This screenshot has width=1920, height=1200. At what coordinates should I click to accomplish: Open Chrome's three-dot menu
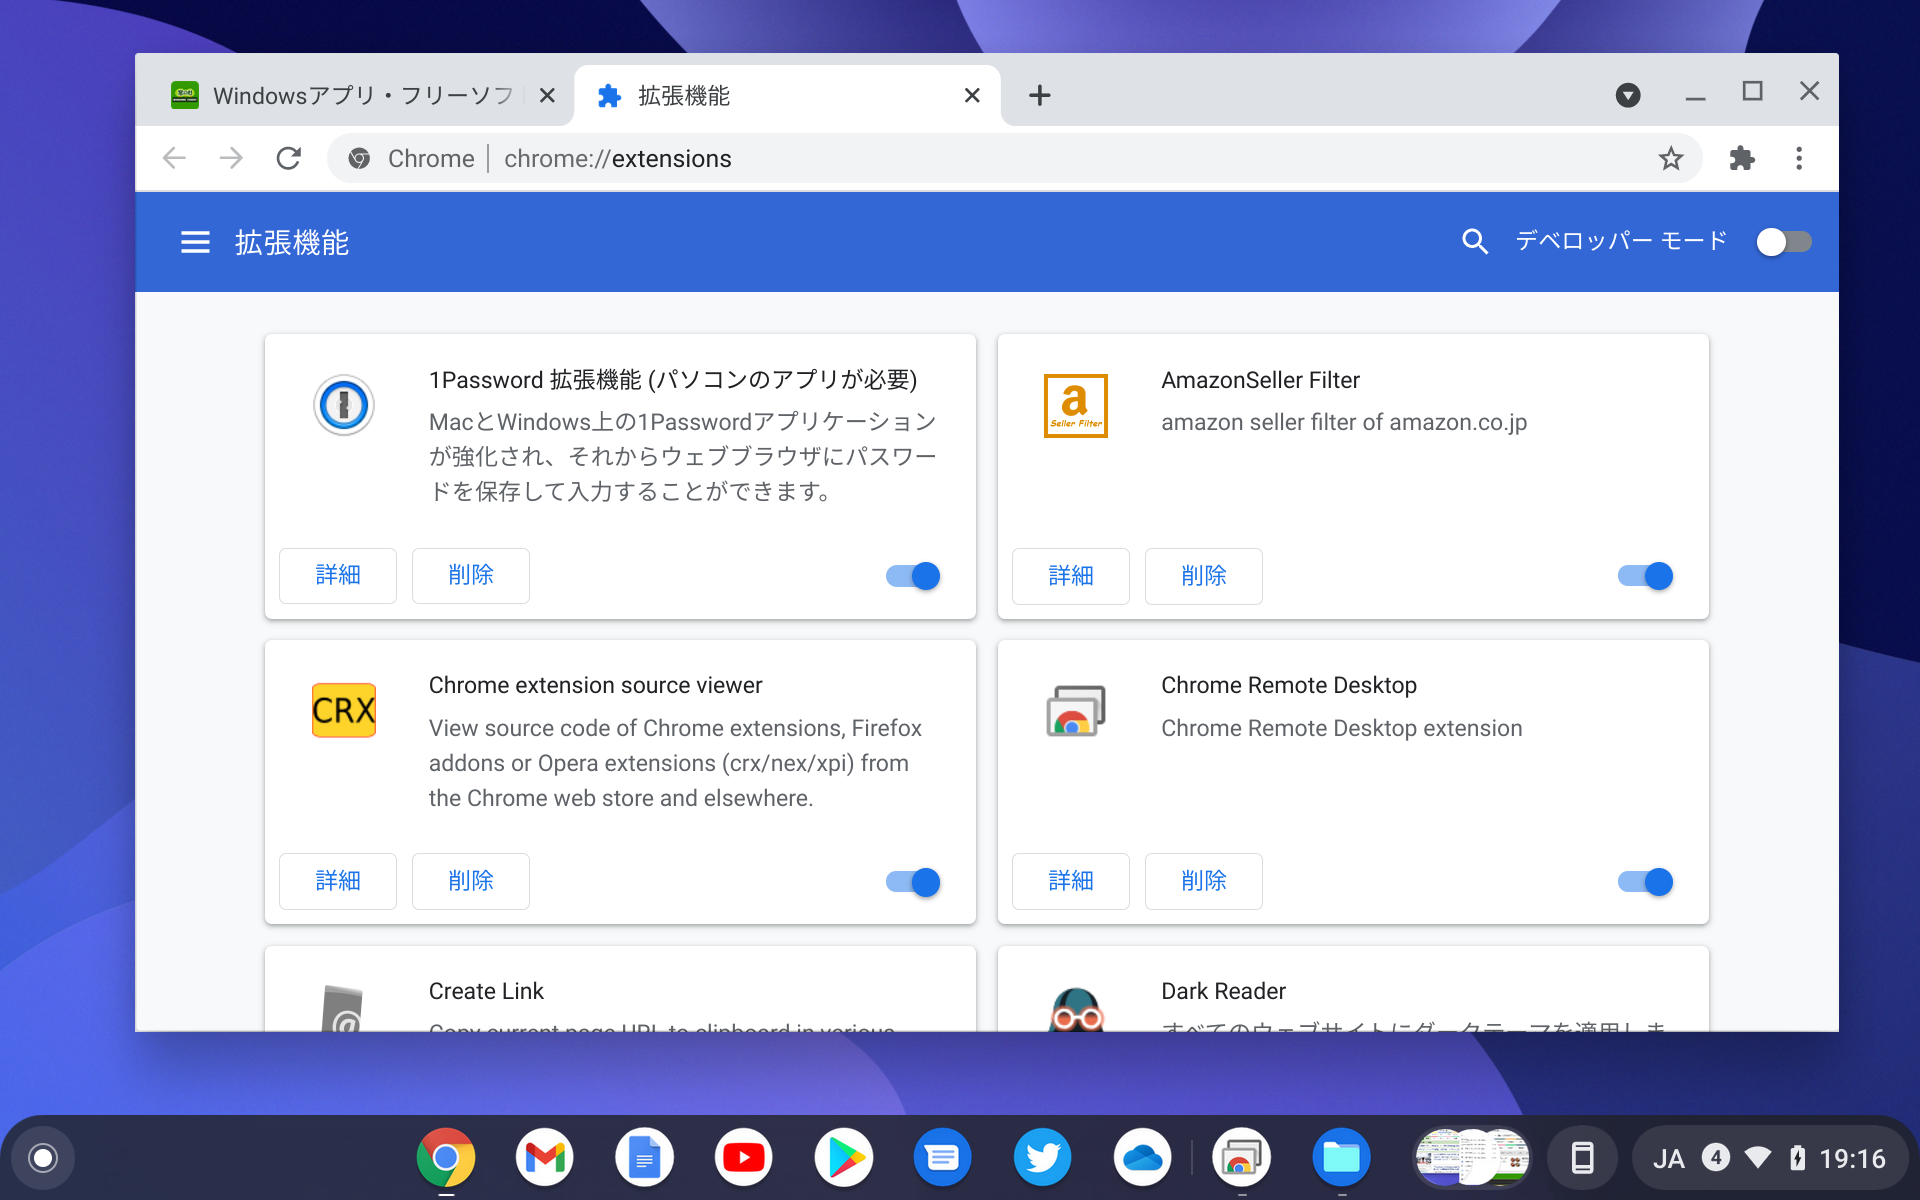coord(1799,158)
